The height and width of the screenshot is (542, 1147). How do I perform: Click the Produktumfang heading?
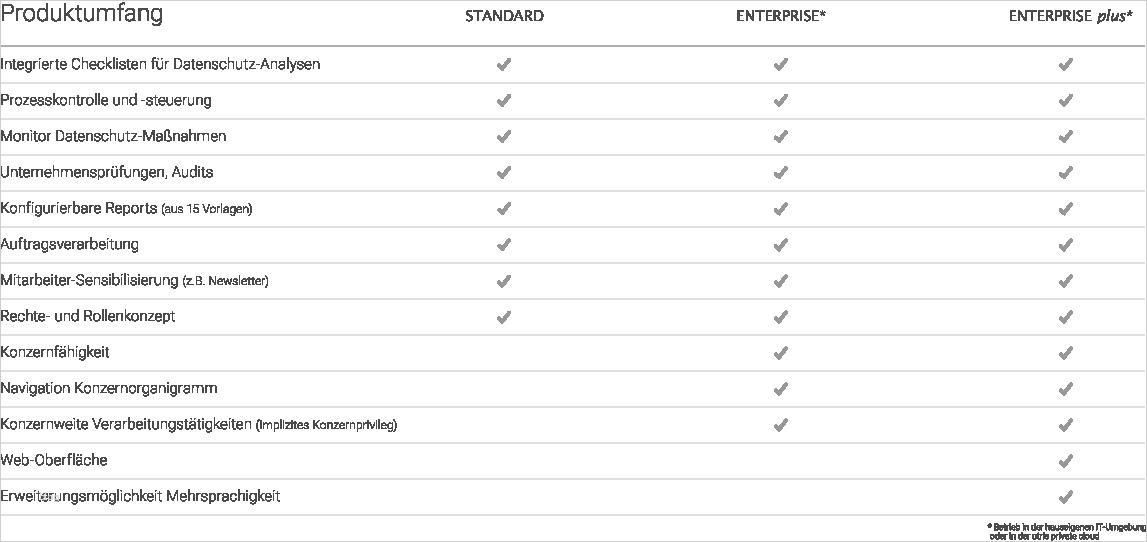click(x=82, y=15)
